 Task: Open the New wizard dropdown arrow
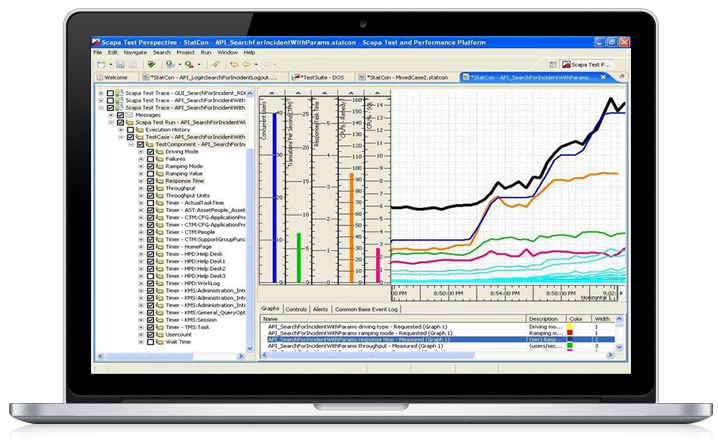point(110,65)
